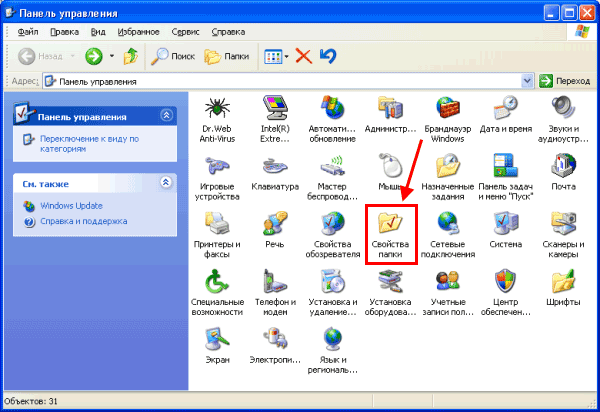
Task: Open the views button dropdown in toolbar
Action: (287, 56)
